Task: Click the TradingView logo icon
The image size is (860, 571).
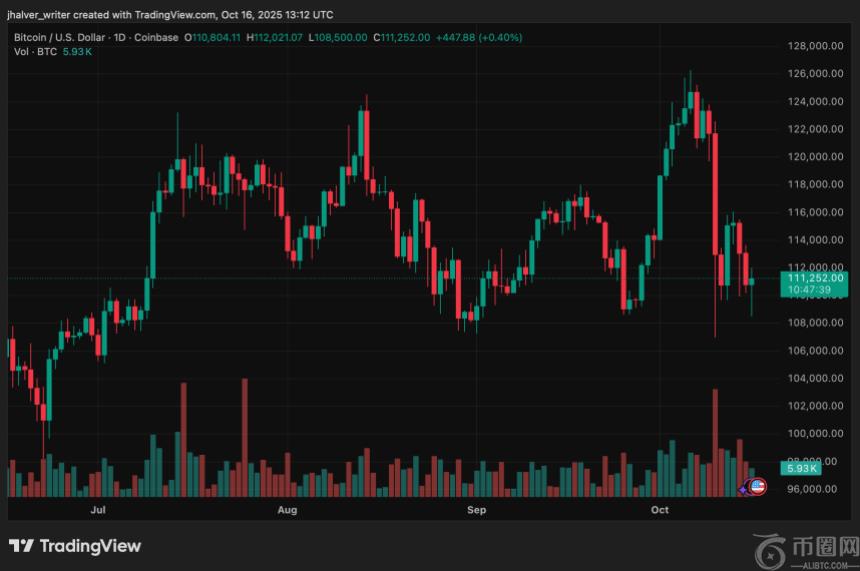Action: pyautogui.click(x=22, y=546)
